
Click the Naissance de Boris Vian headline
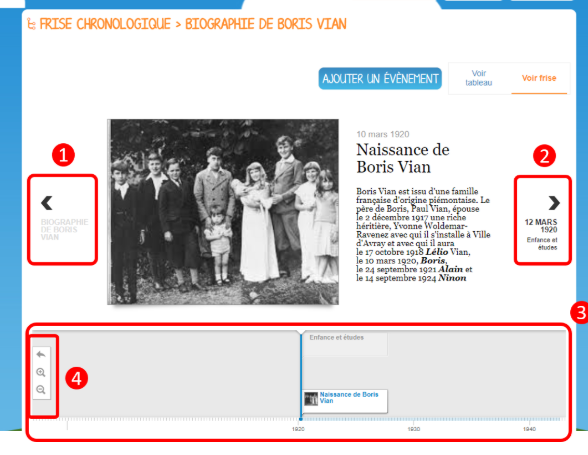point(403,158)
